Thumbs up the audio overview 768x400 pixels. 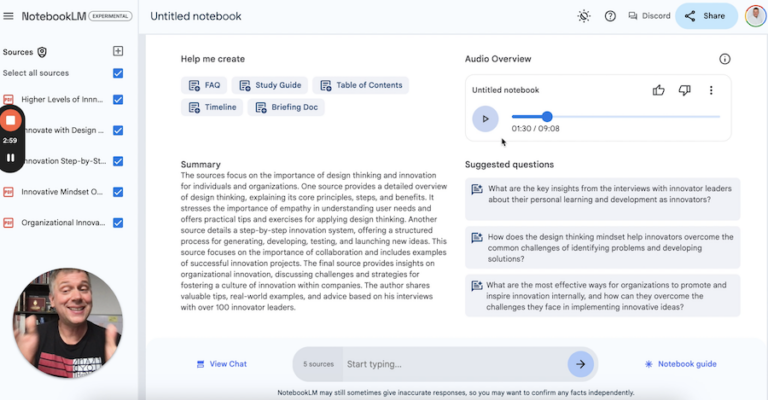[658, 90]
